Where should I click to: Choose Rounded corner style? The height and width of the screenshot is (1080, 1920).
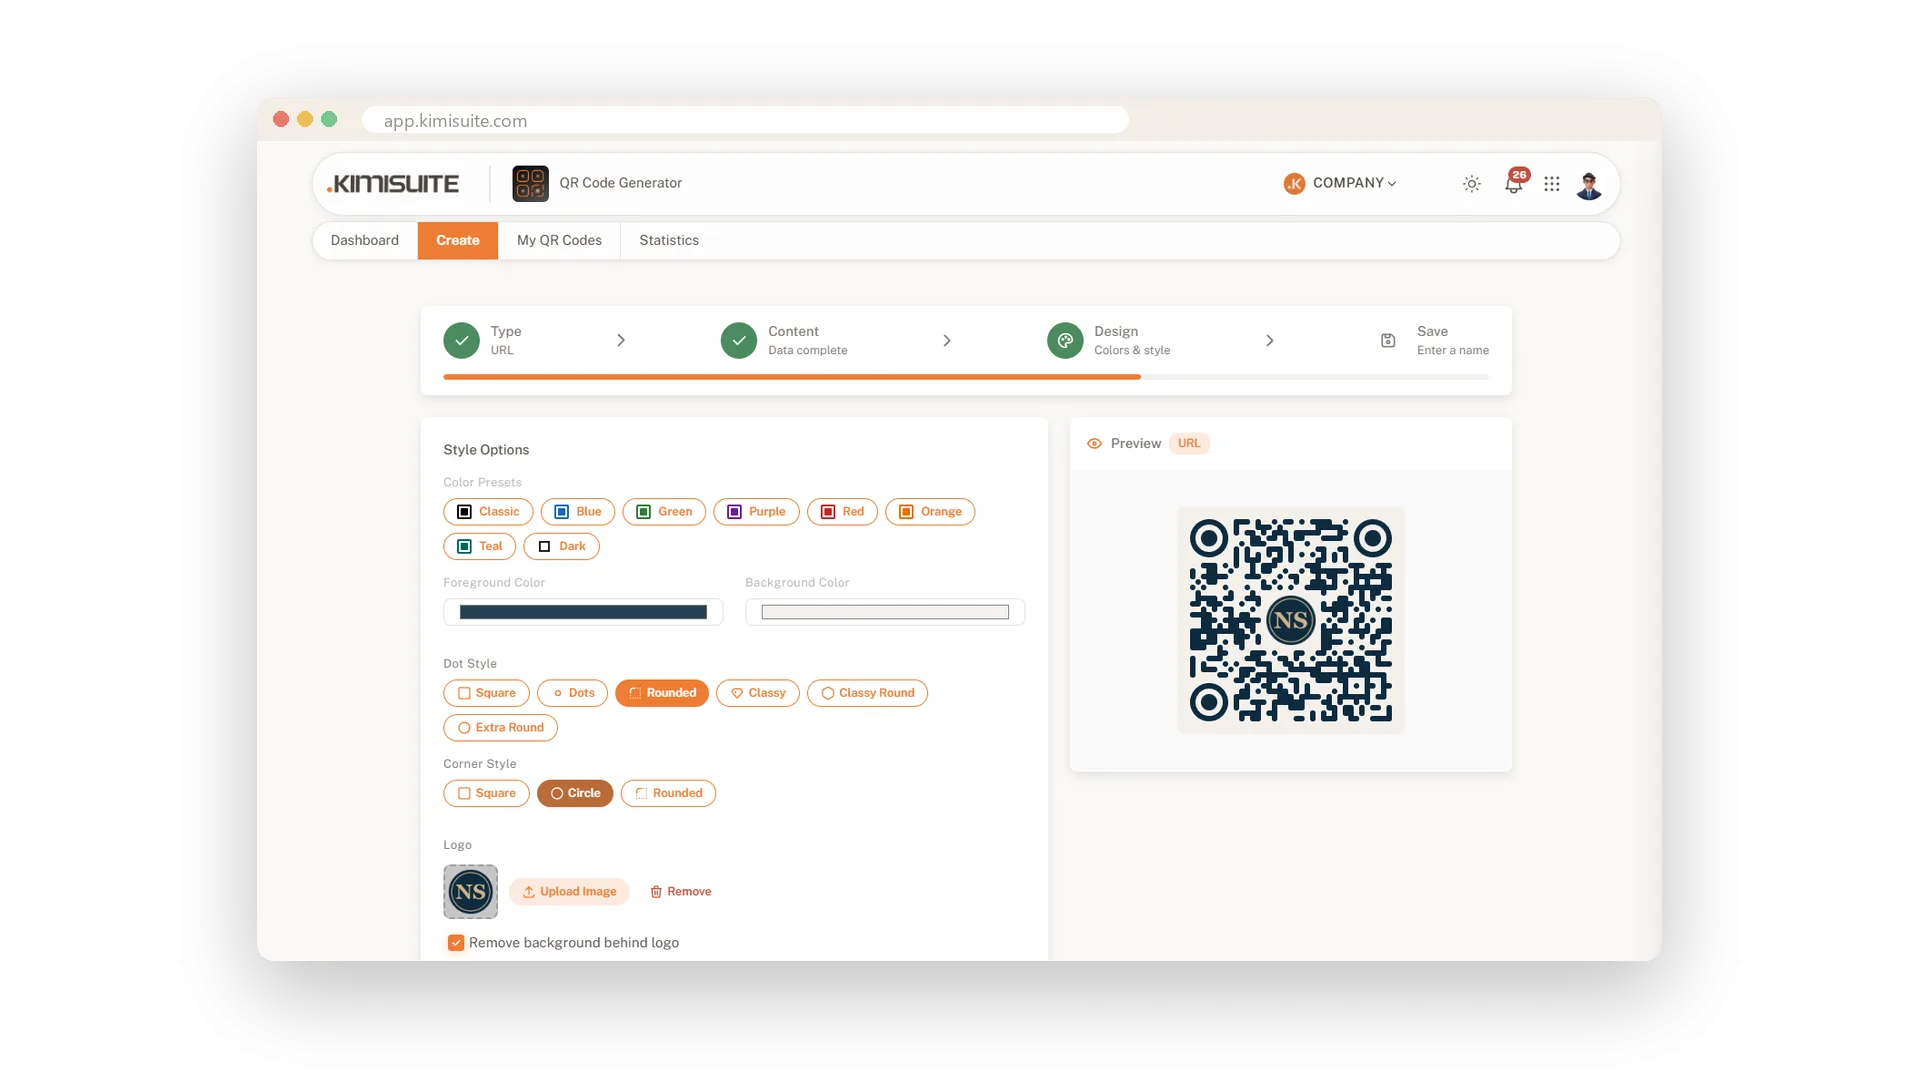[x=668, y=794]
